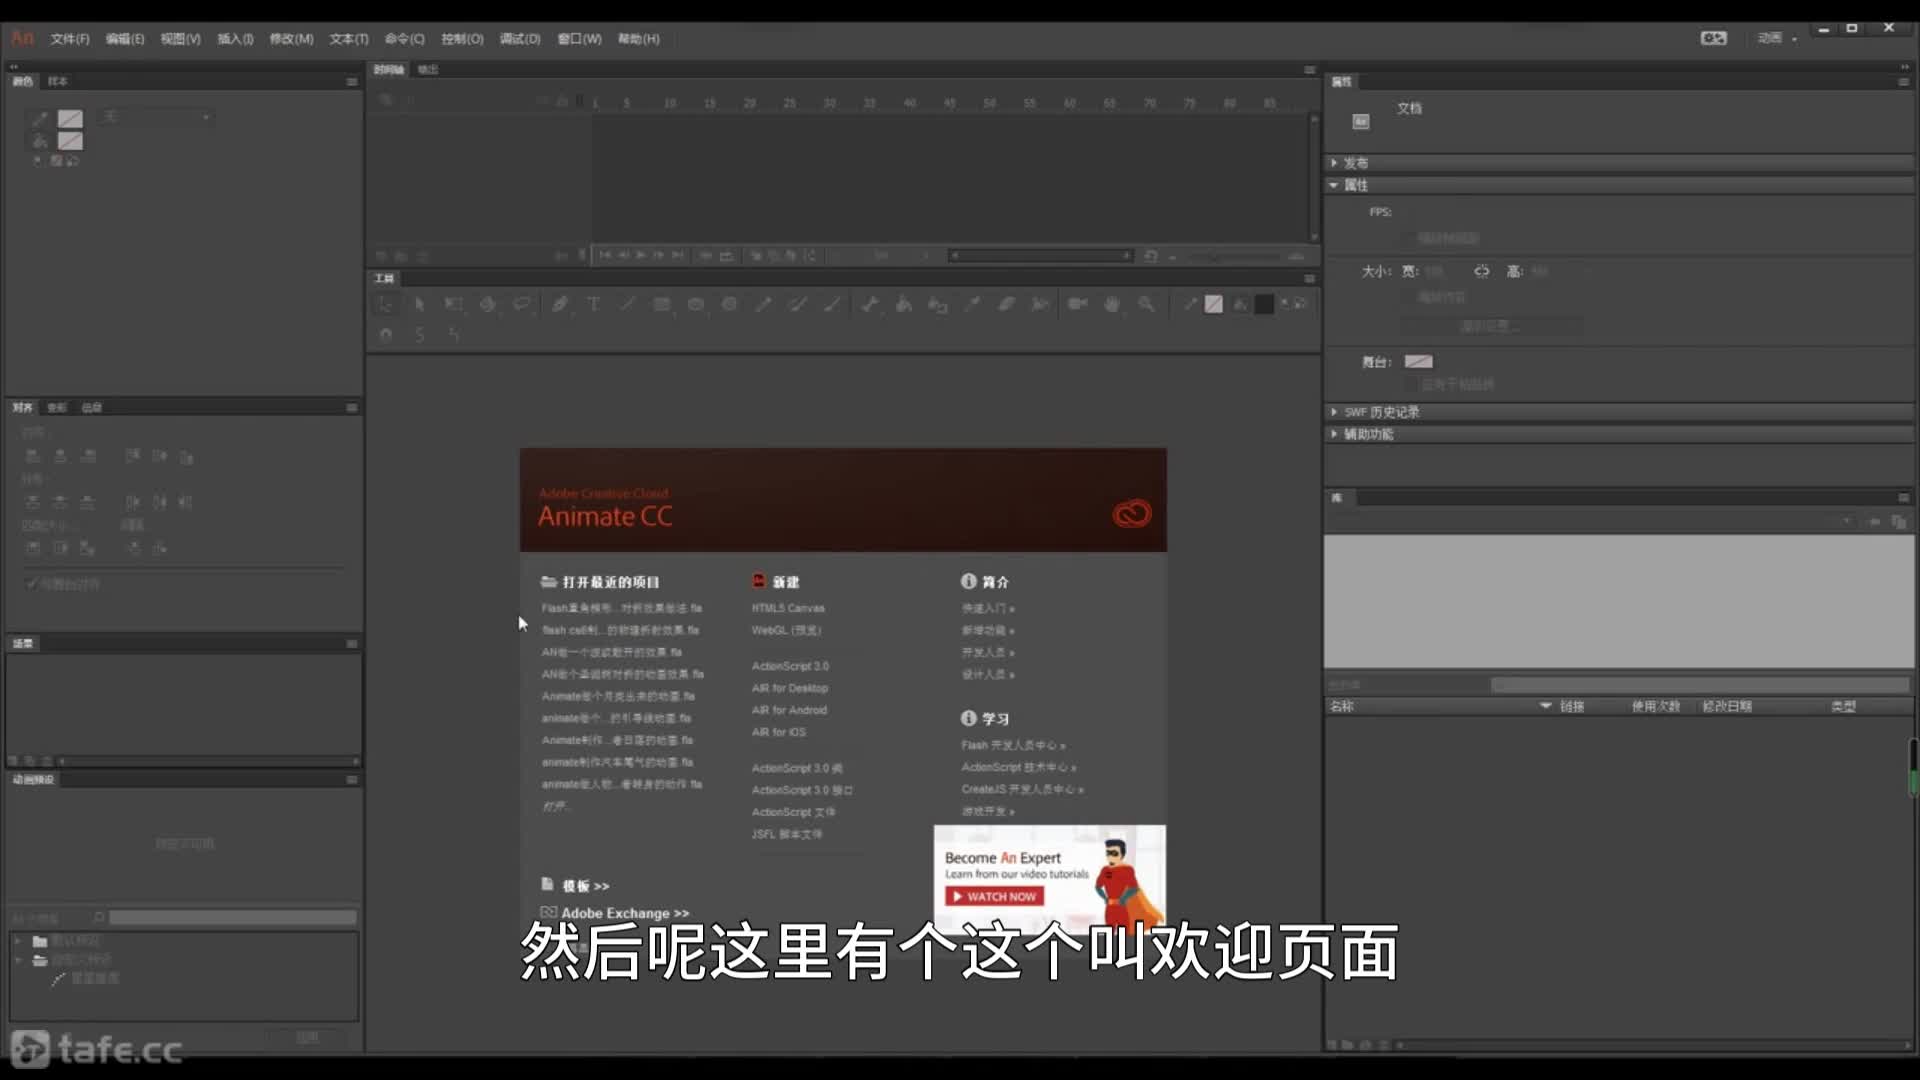This screenshot has width=1920, height=1080.
Task: Expand the 辅助功能 section
Action: tap(1334, 434)
